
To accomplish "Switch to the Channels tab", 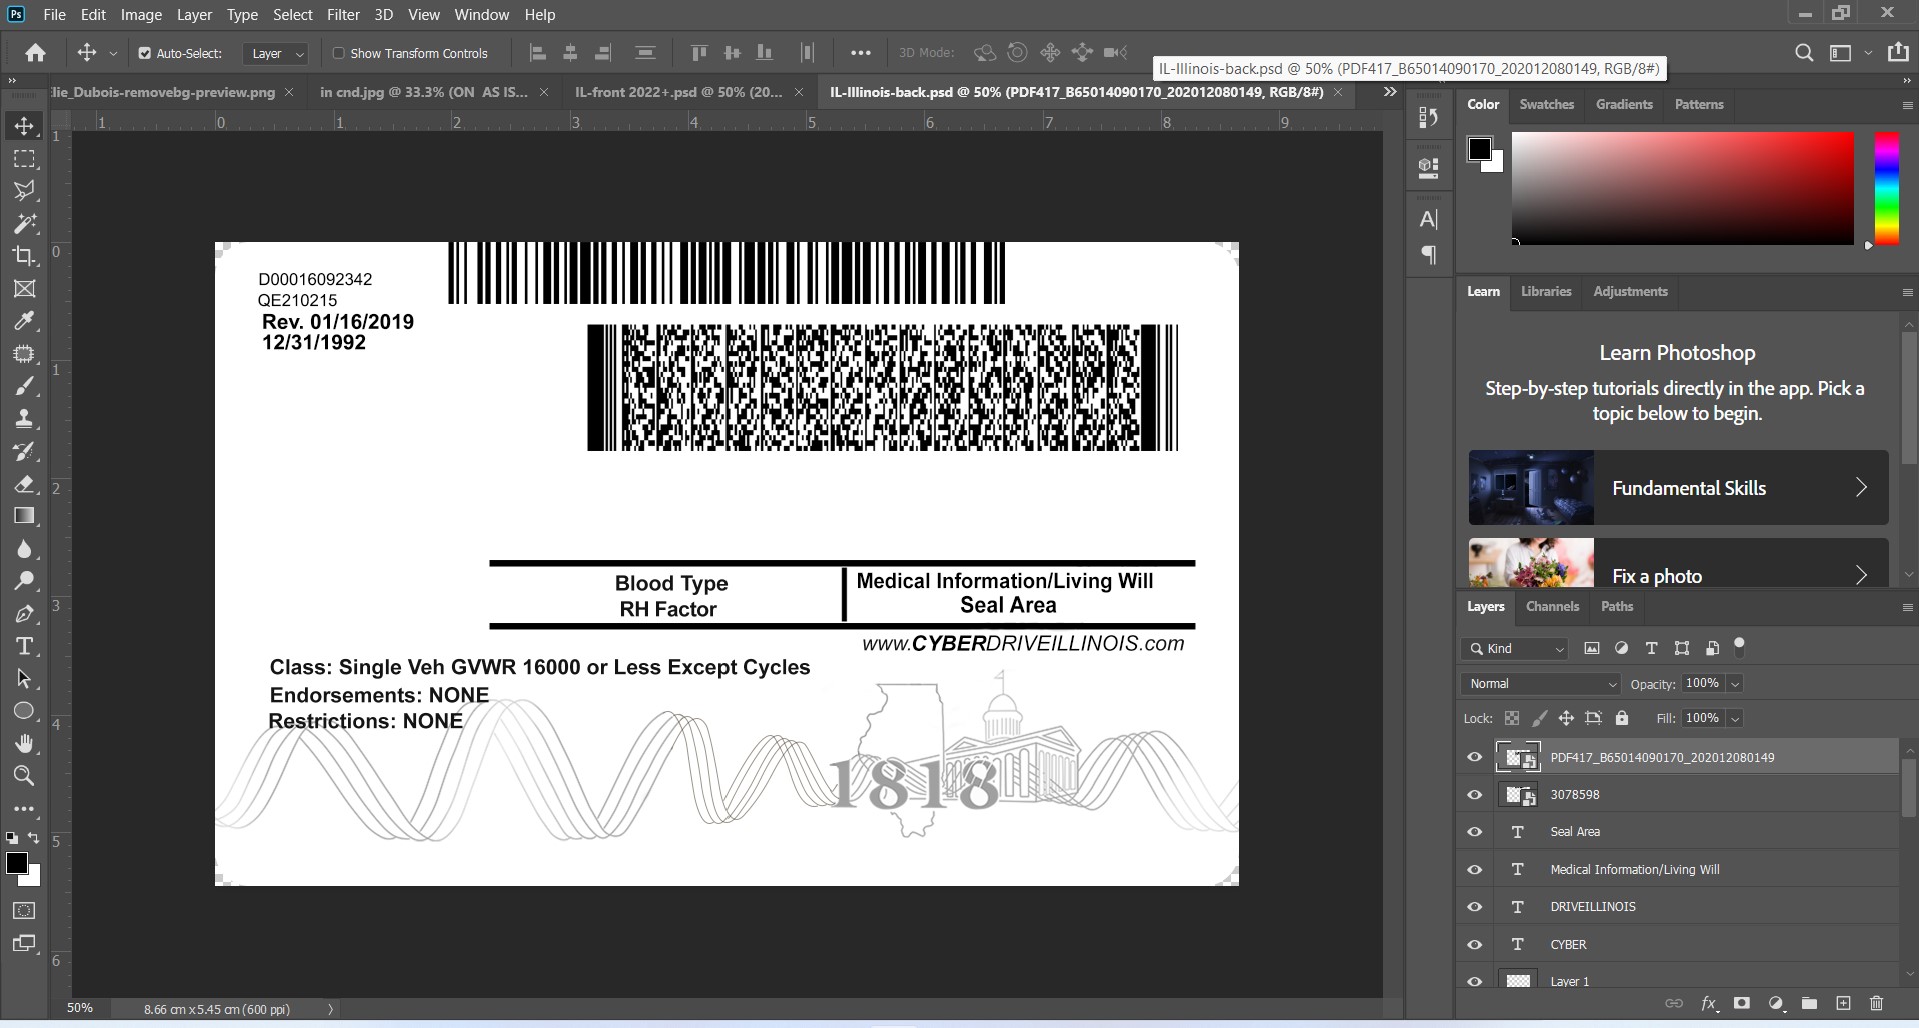I will pos(1552,606).
